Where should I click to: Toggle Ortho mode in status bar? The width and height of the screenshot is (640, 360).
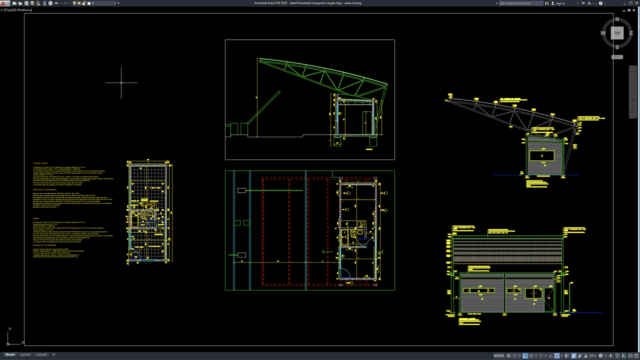coord(525,356)
